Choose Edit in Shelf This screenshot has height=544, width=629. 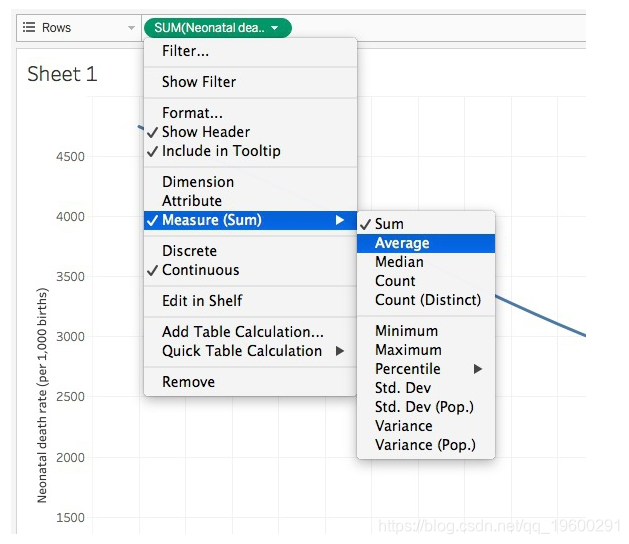(x=250, y=300)
